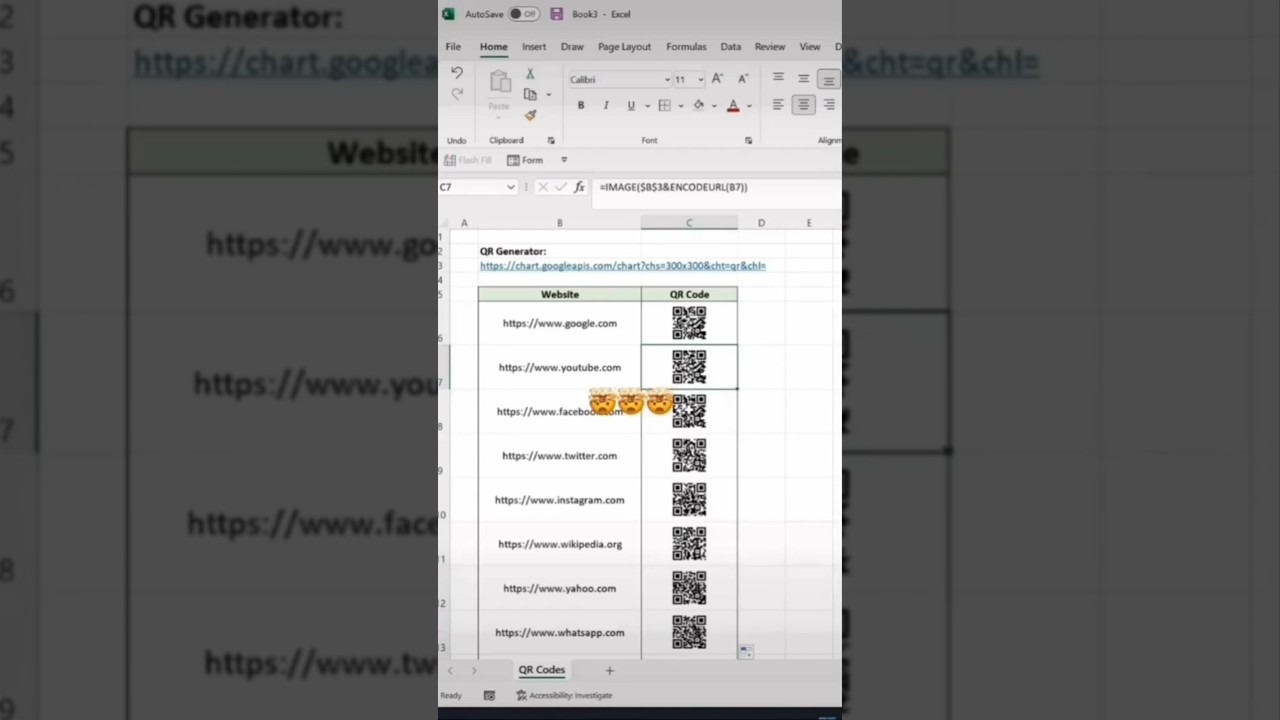Open the Draw ribbon tab
Image resolution: width=1280 pixels, height=720 pixels.
[x=572, y=47]
